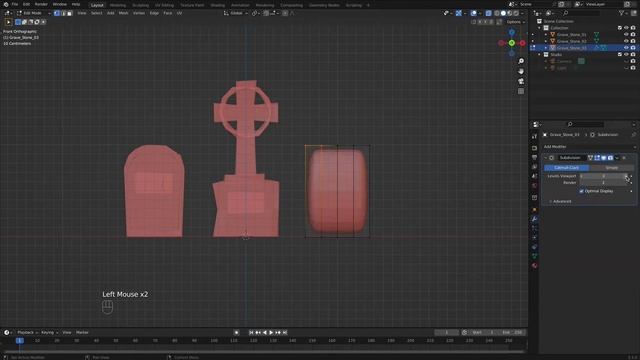
Task: Open the UV menu
Action: tap(179, 13)
